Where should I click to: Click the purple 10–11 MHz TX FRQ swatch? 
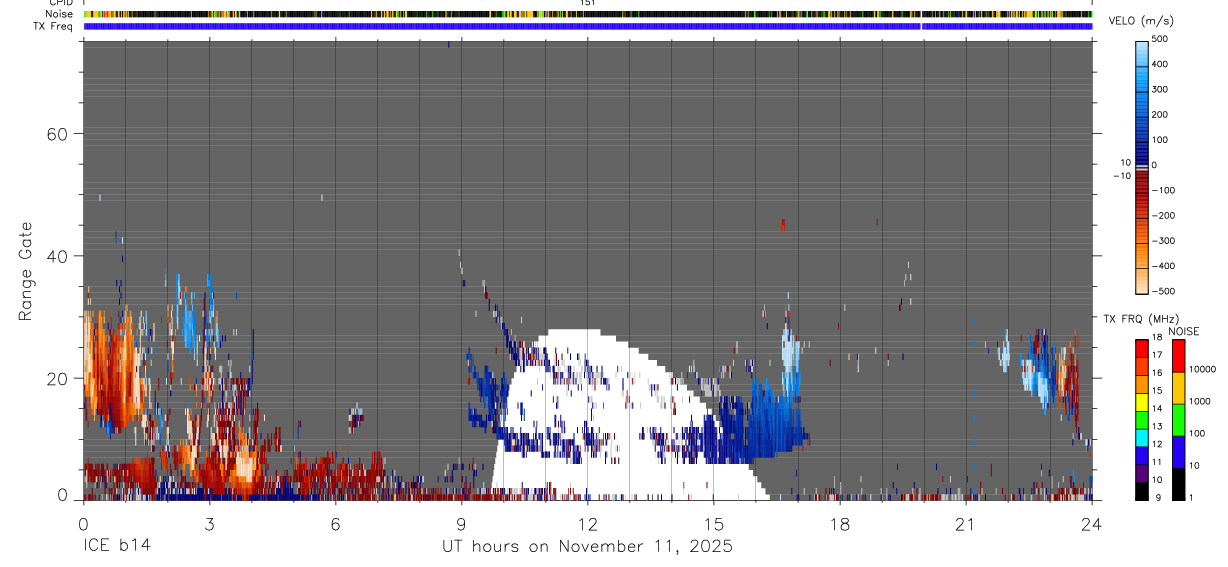pos(1142,472)
